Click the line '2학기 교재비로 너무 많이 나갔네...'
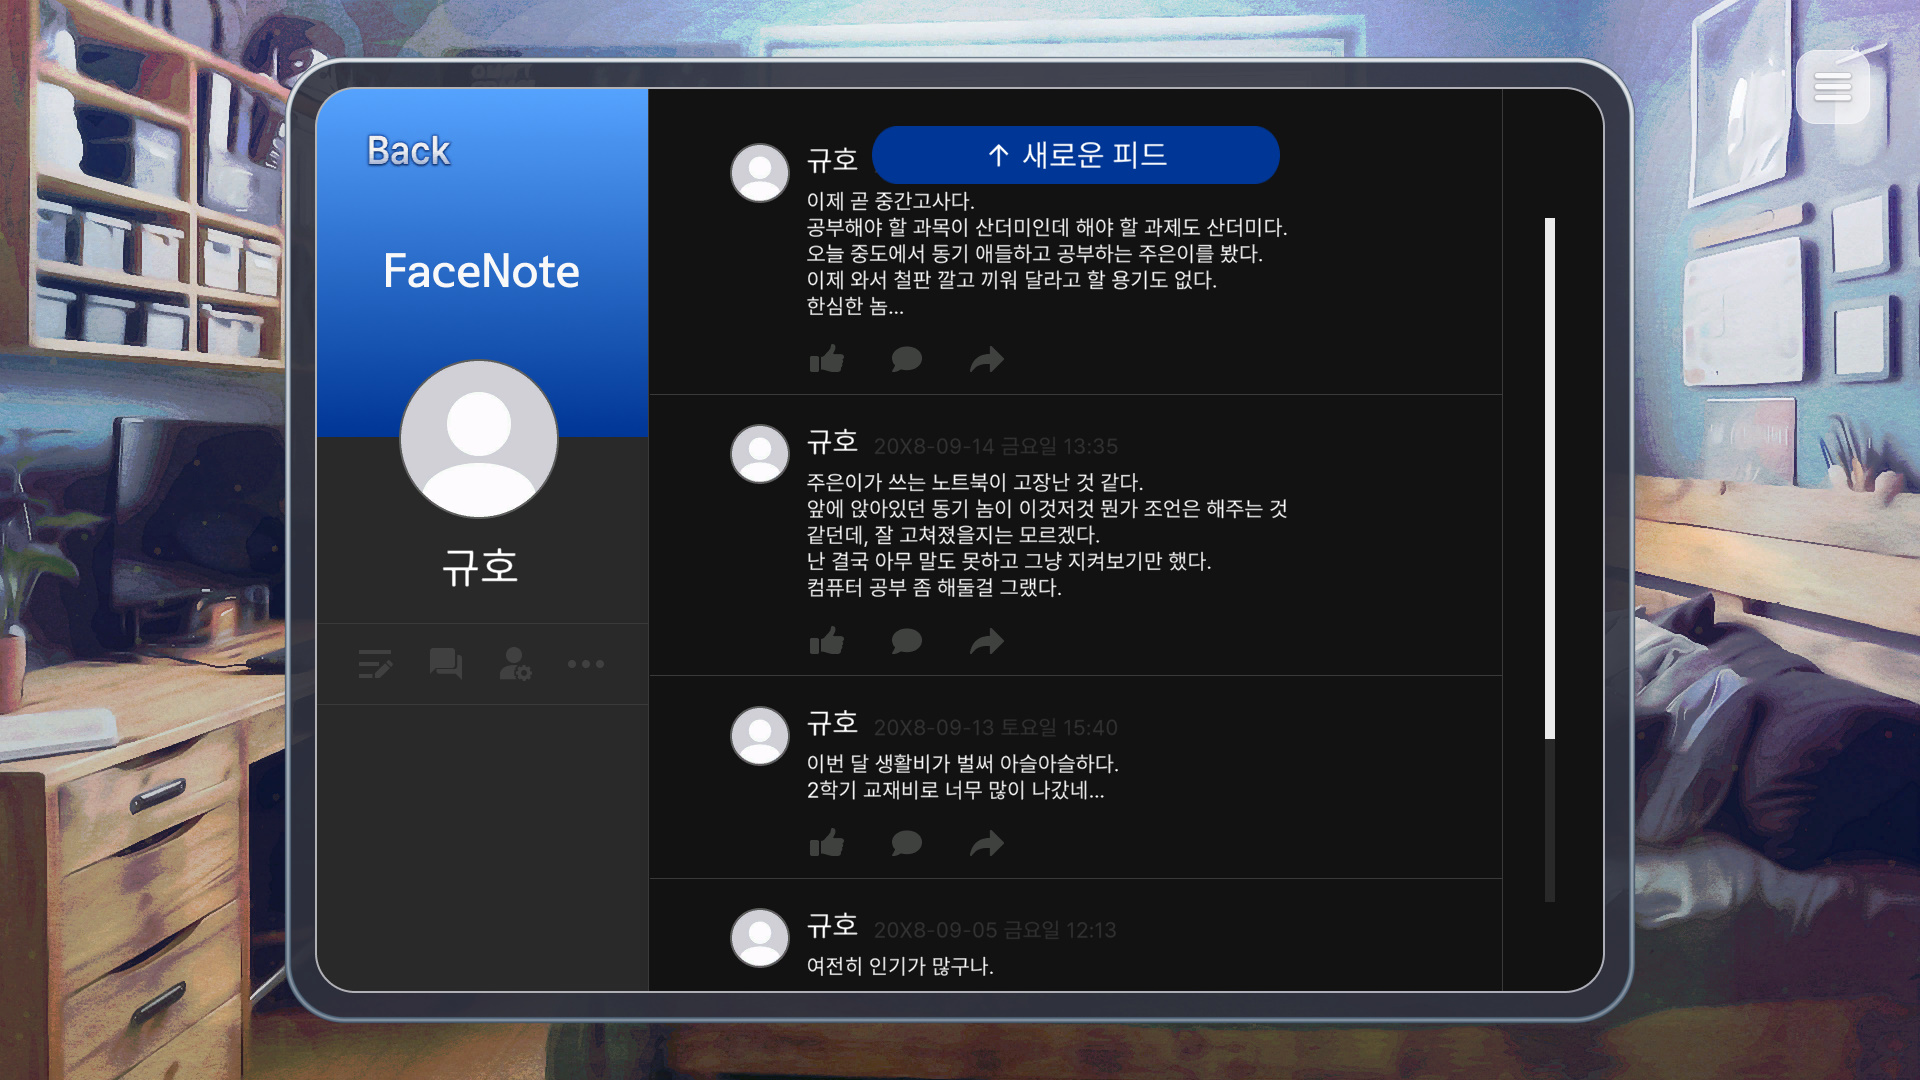The image size is (1920, 1080). (956, 790)
